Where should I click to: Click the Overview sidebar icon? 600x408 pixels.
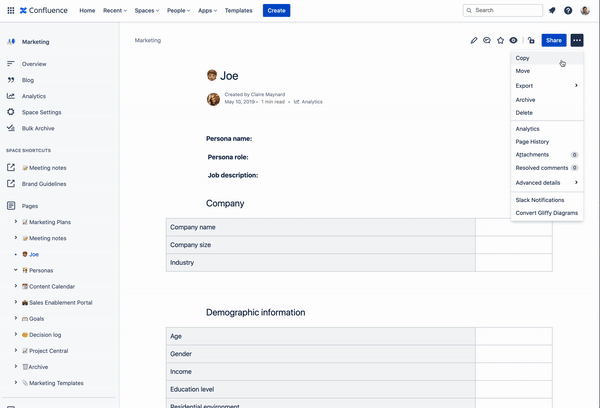(x=11, y=64)
